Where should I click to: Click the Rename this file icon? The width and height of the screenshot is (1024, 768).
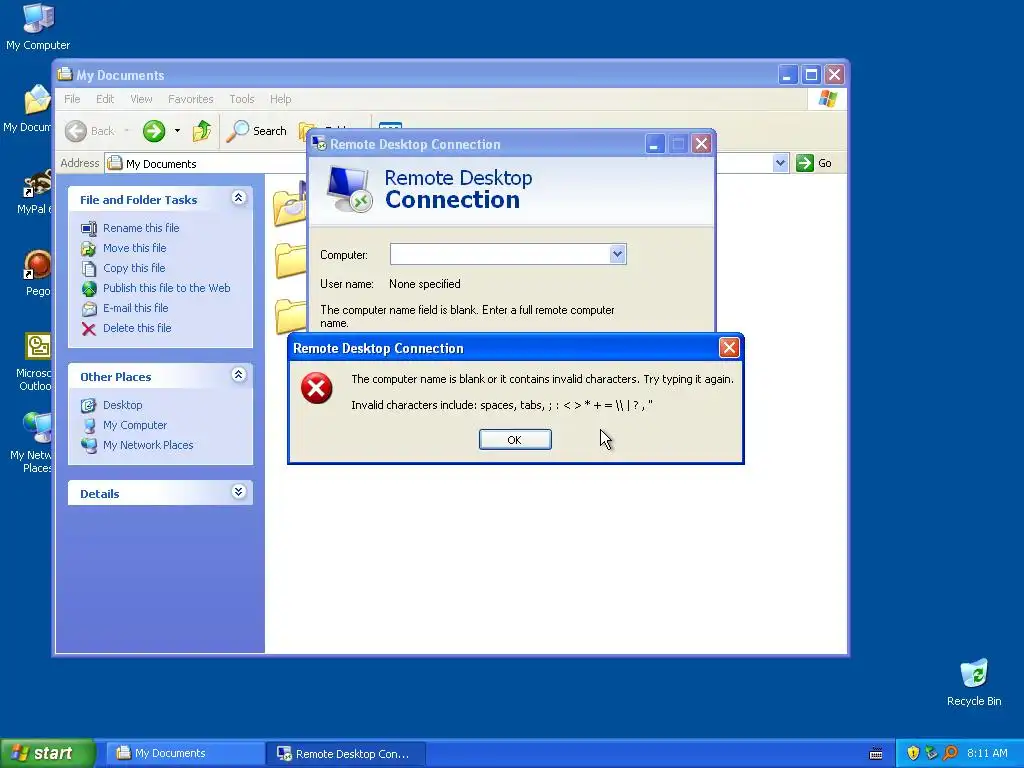[89, 228]
